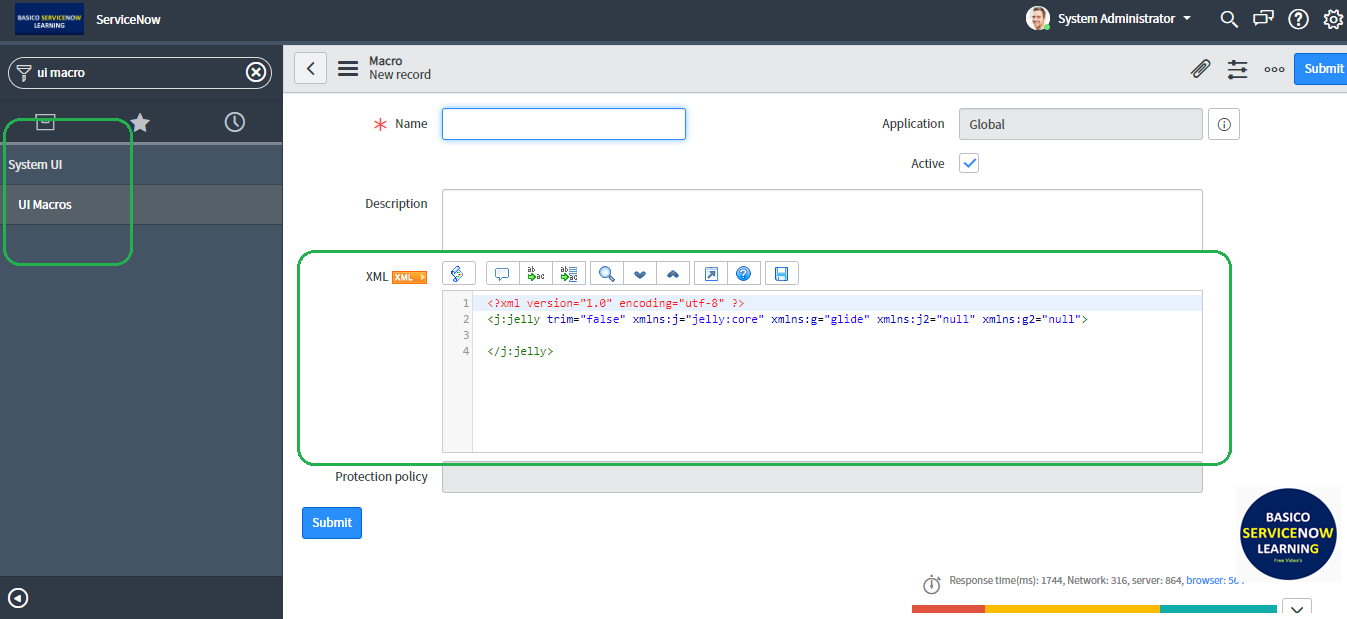Toggle full screen editor mode icon
The image size is (1347, 619).
tap(710, 274)
